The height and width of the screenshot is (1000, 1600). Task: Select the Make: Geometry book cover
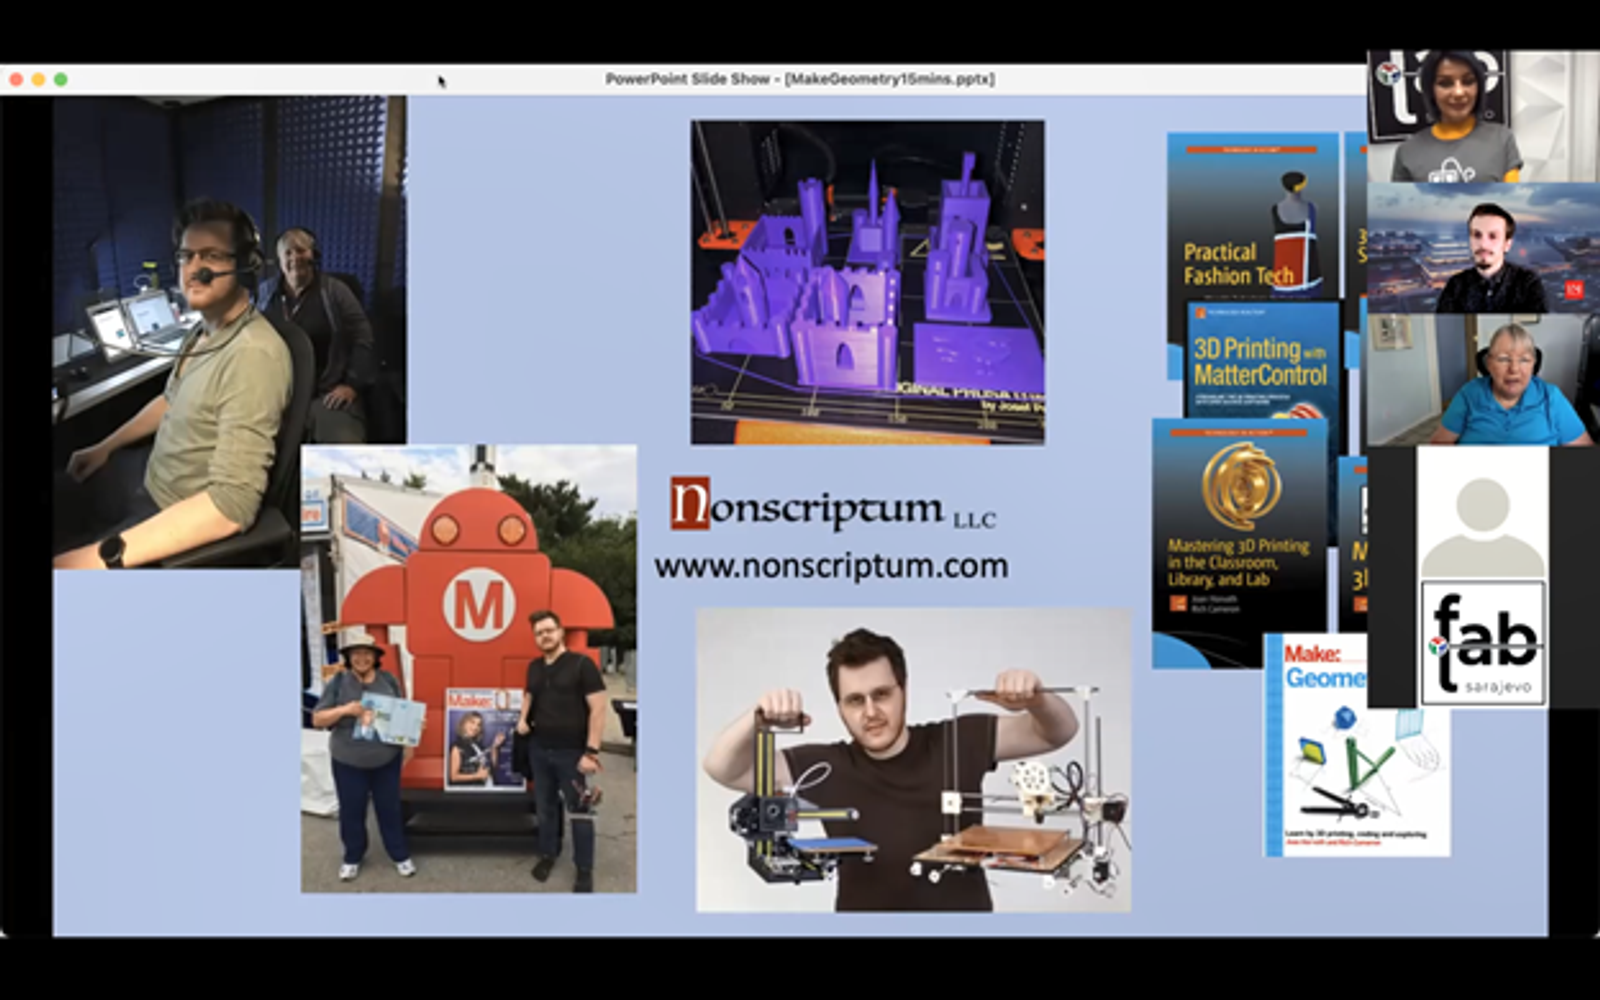click(x=1357, y=744)
